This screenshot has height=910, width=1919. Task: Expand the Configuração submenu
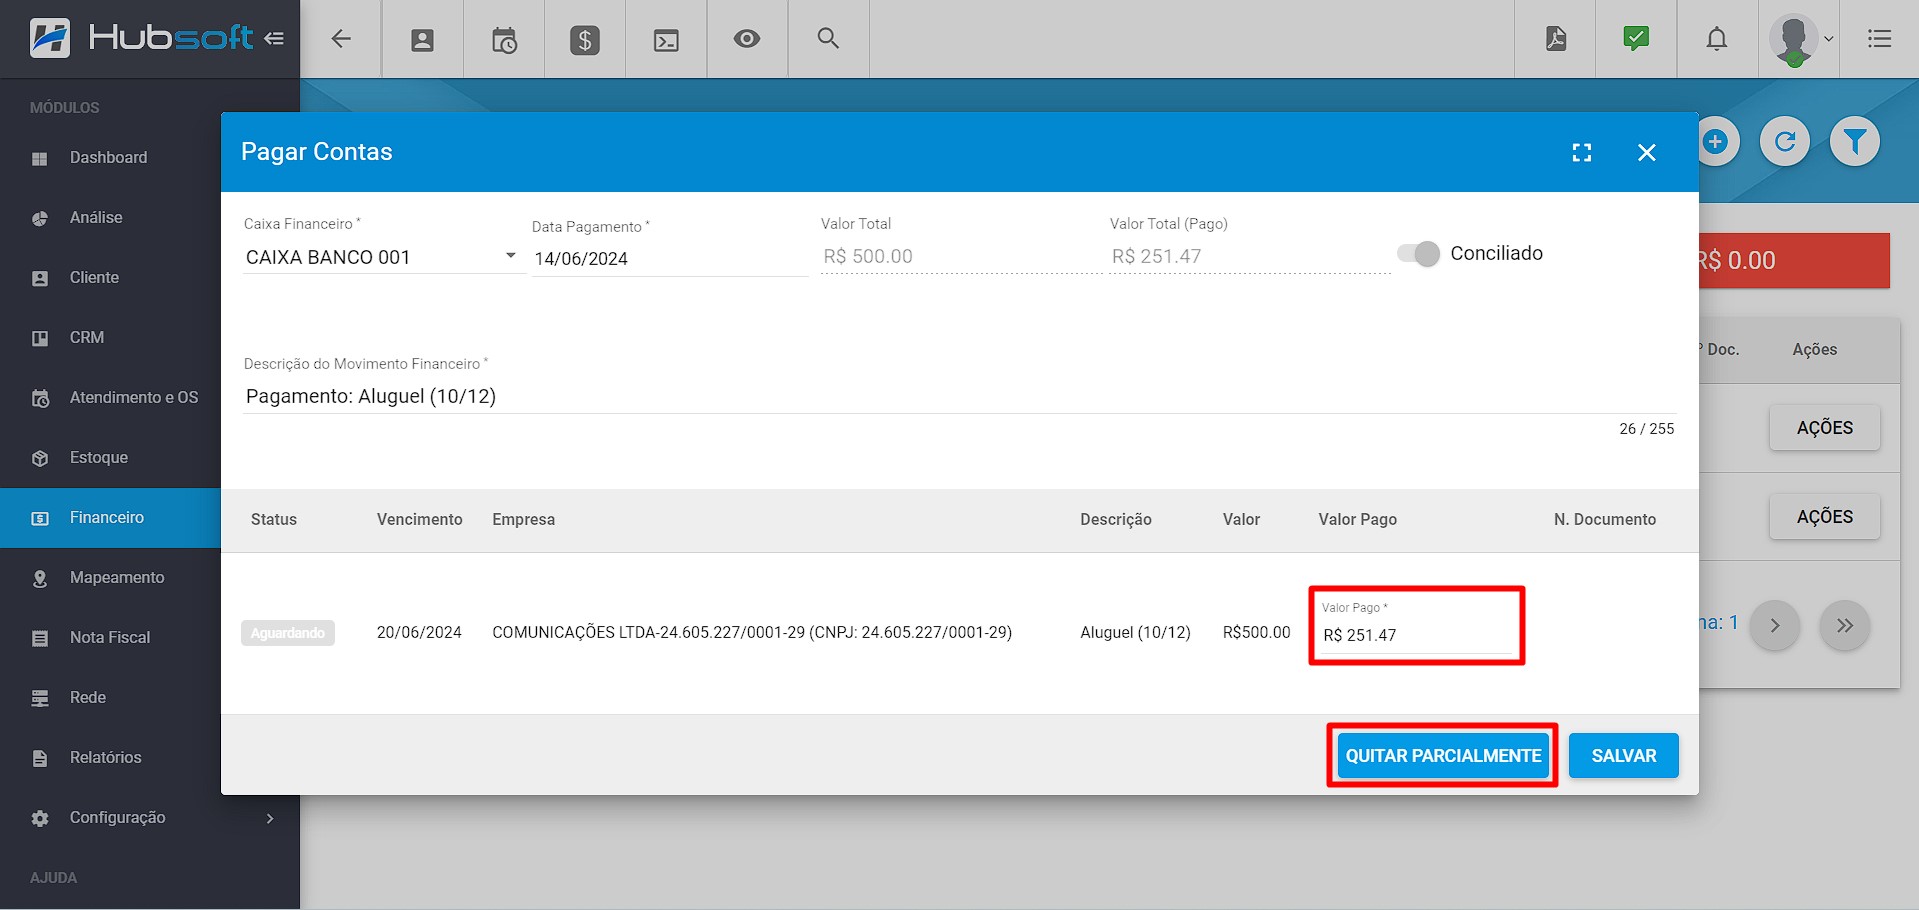coord(150,818)
